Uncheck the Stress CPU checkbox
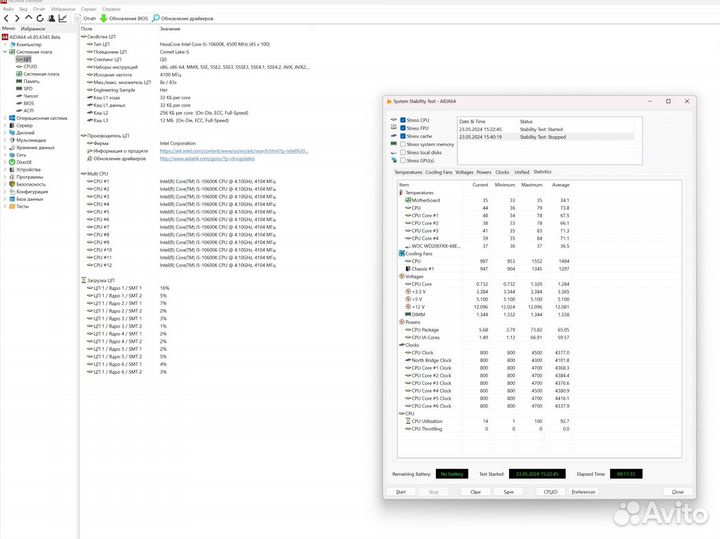Viewport: 720px width, 539px height. point(403,119)
